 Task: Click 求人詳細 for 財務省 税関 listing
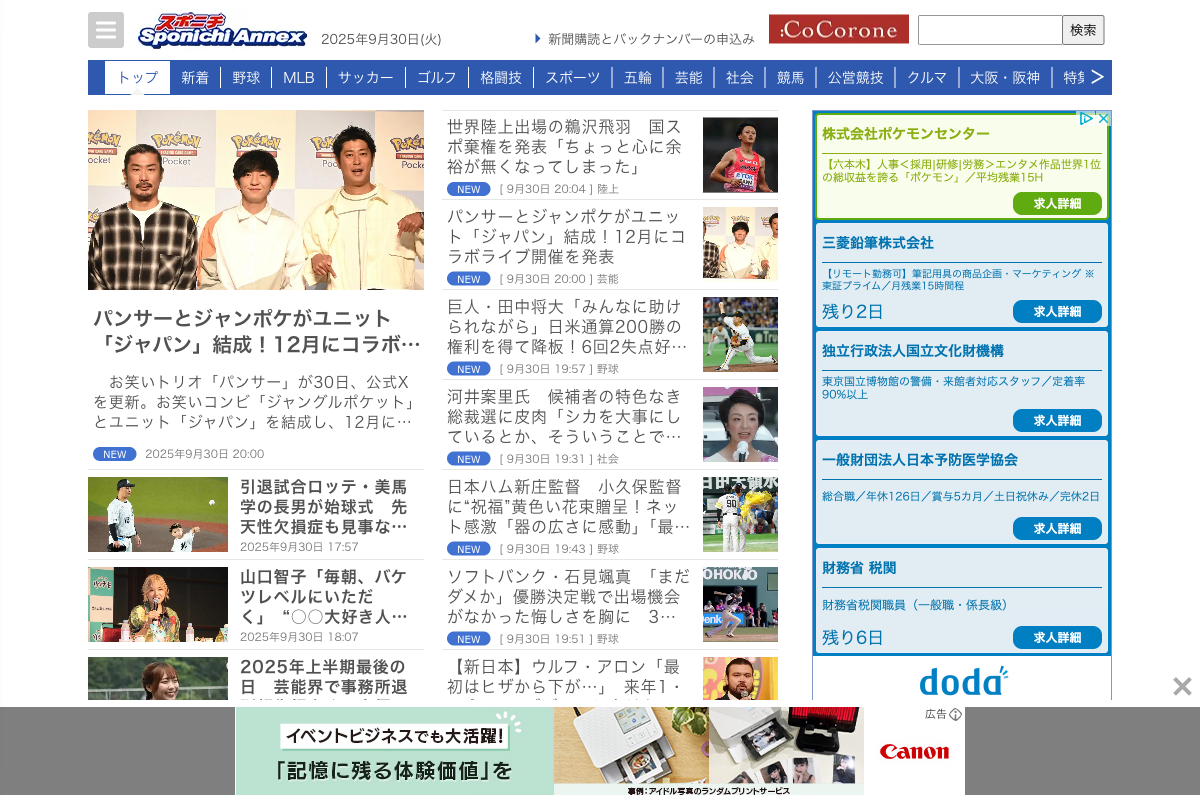click(1057, 637)
